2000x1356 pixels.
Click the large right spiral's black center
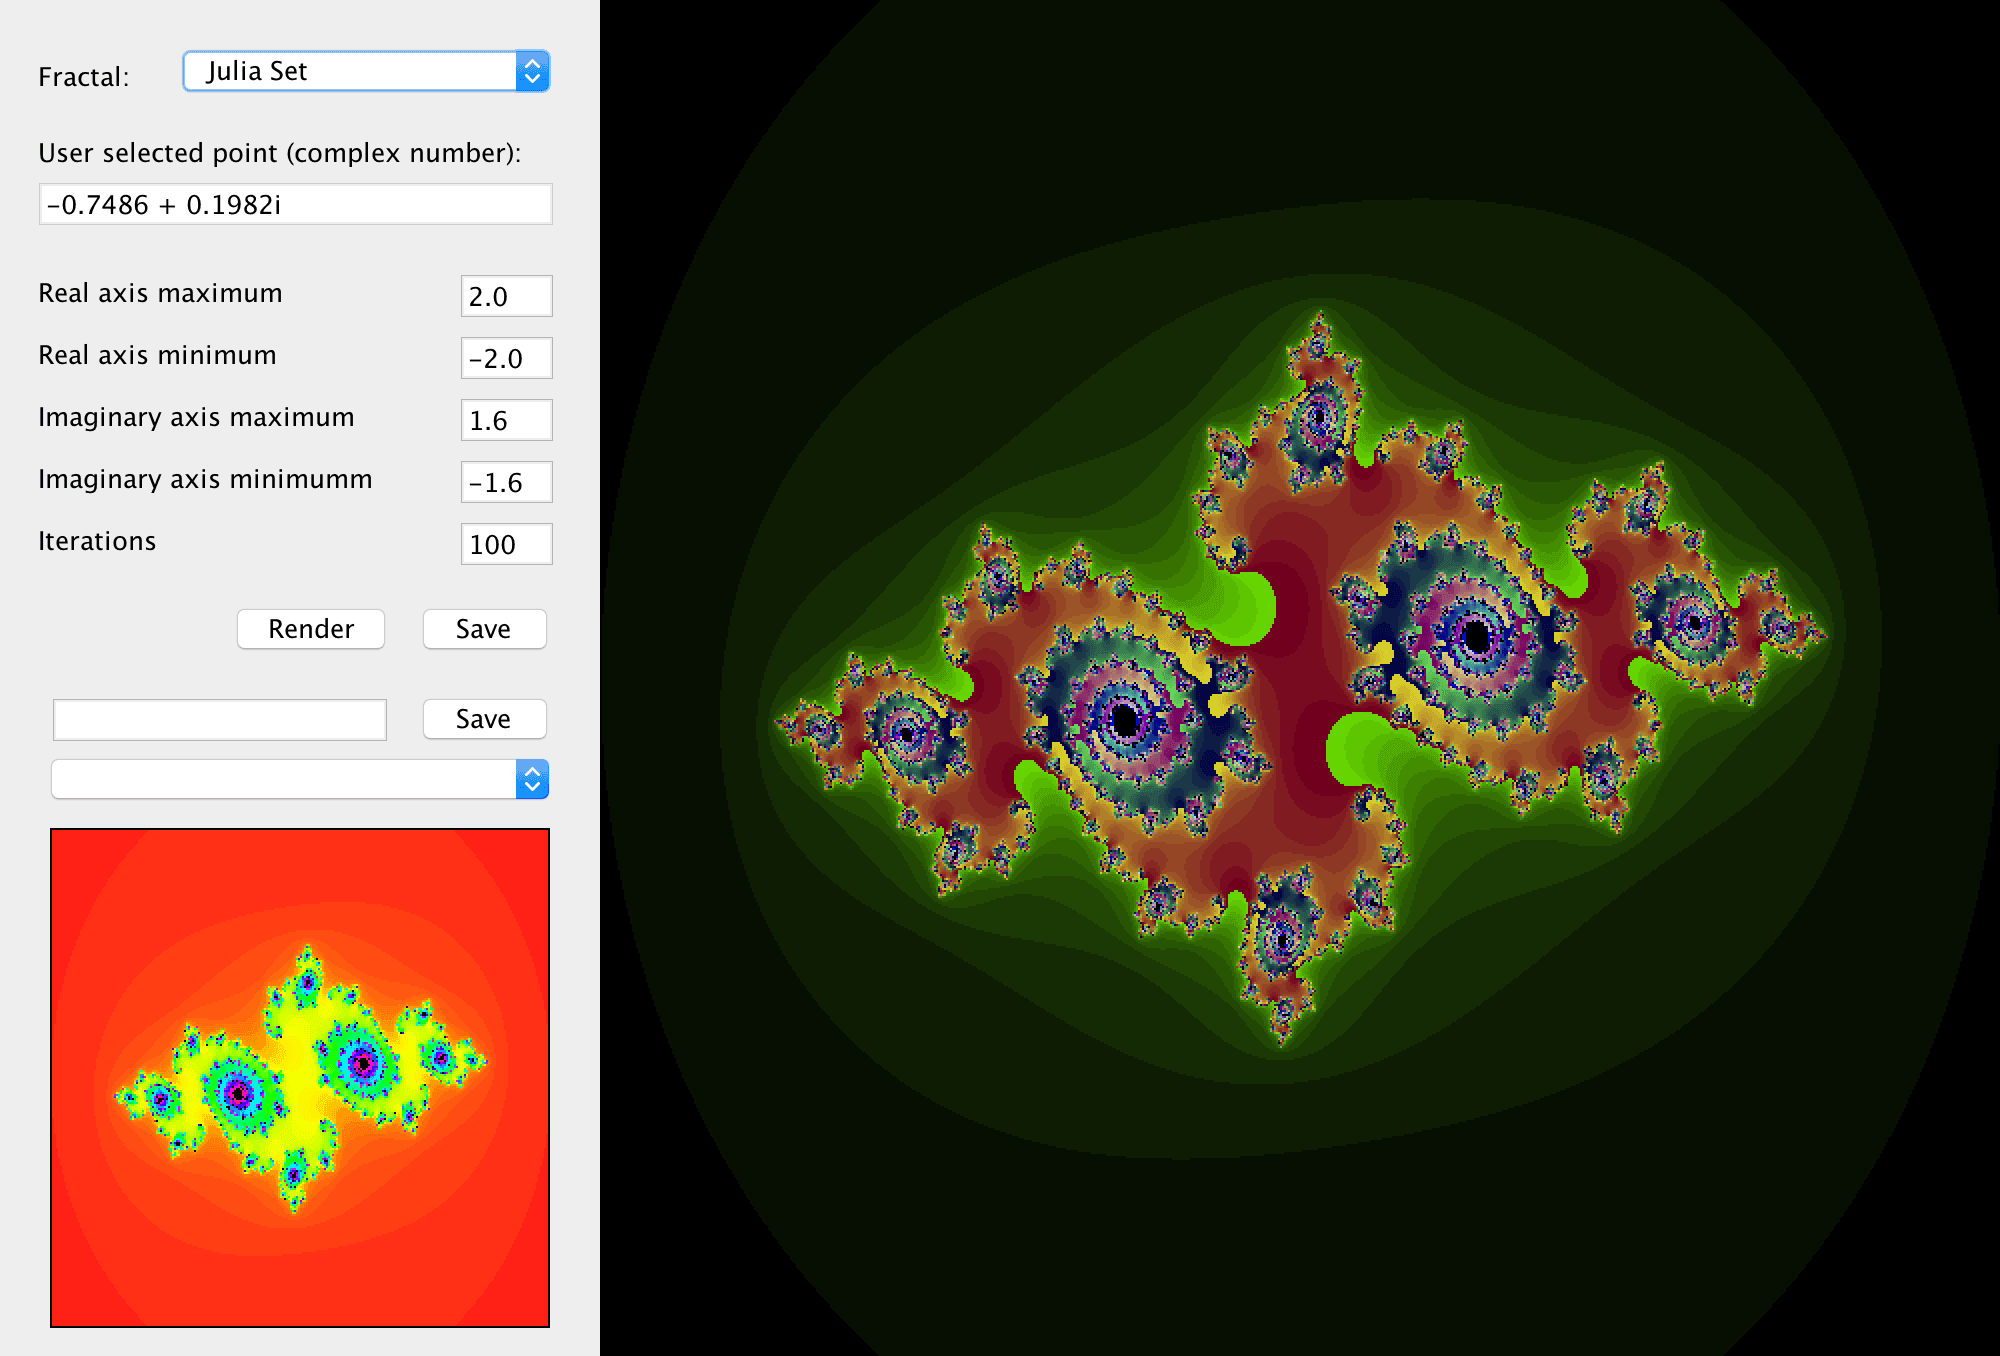1477,636
